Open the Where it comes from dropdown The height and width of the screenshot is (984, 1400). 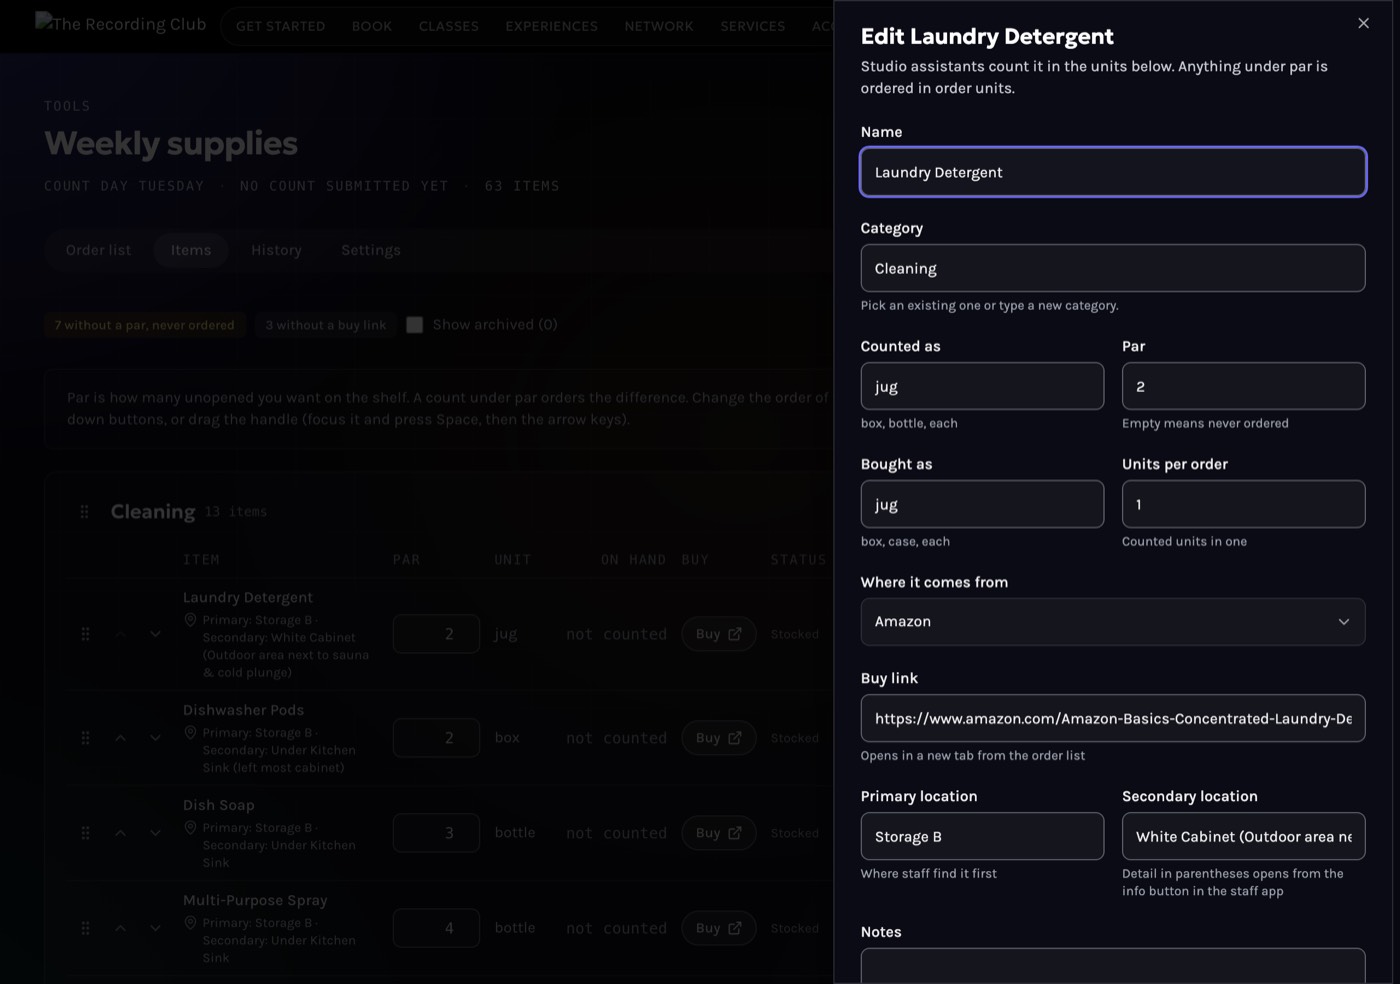click(x=1113, y=622)
